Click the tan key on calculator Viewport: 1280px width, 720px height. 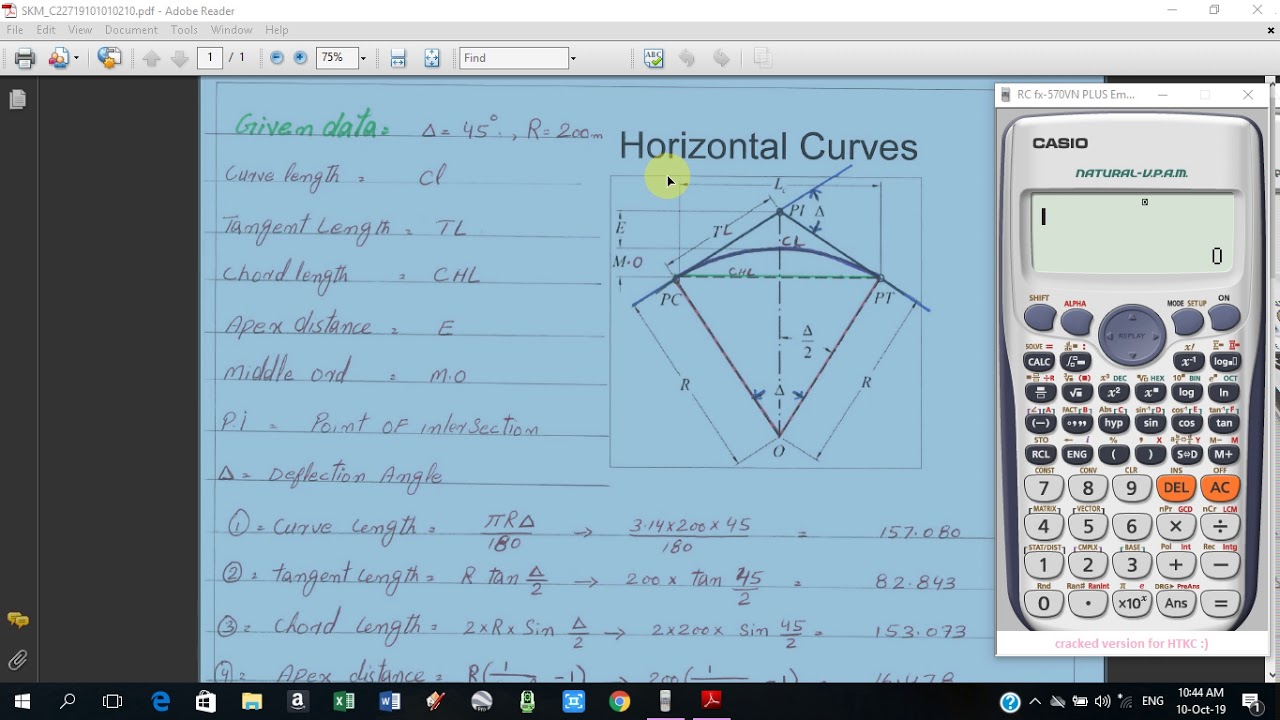(1224, 423)
